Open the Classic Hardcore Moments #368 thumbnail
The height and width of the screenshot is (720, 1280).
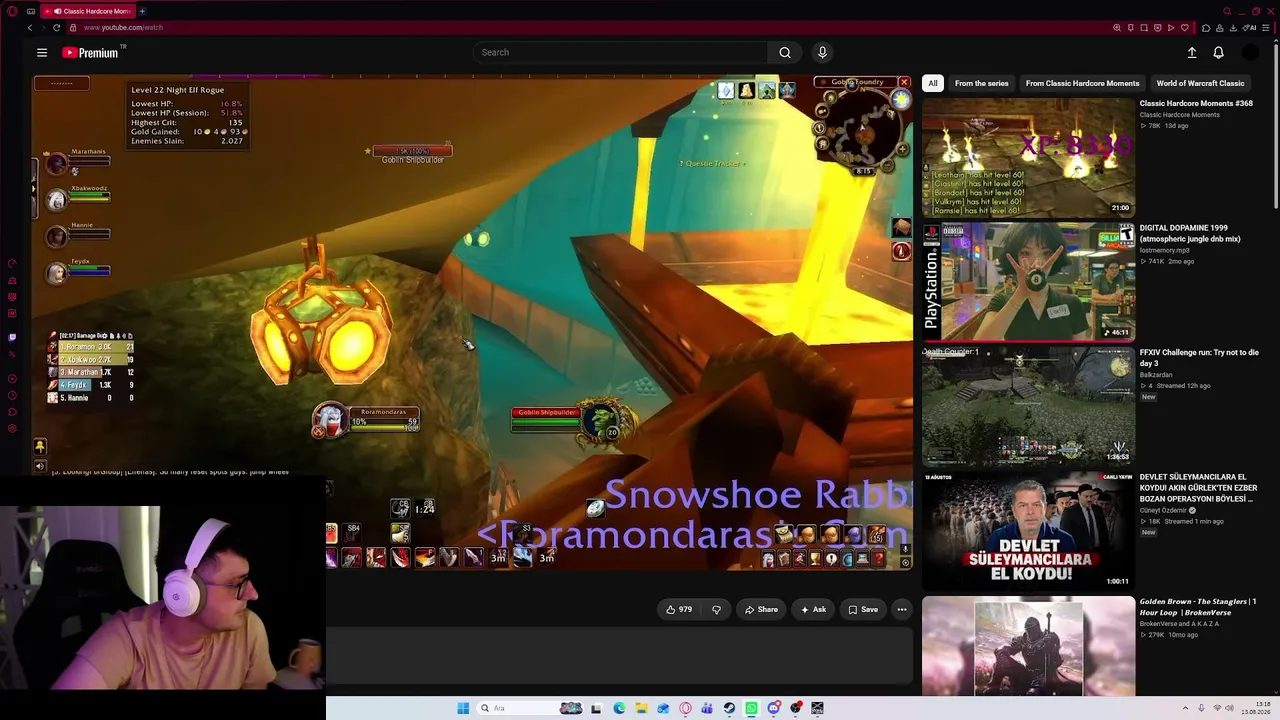tap(1028, 157)
